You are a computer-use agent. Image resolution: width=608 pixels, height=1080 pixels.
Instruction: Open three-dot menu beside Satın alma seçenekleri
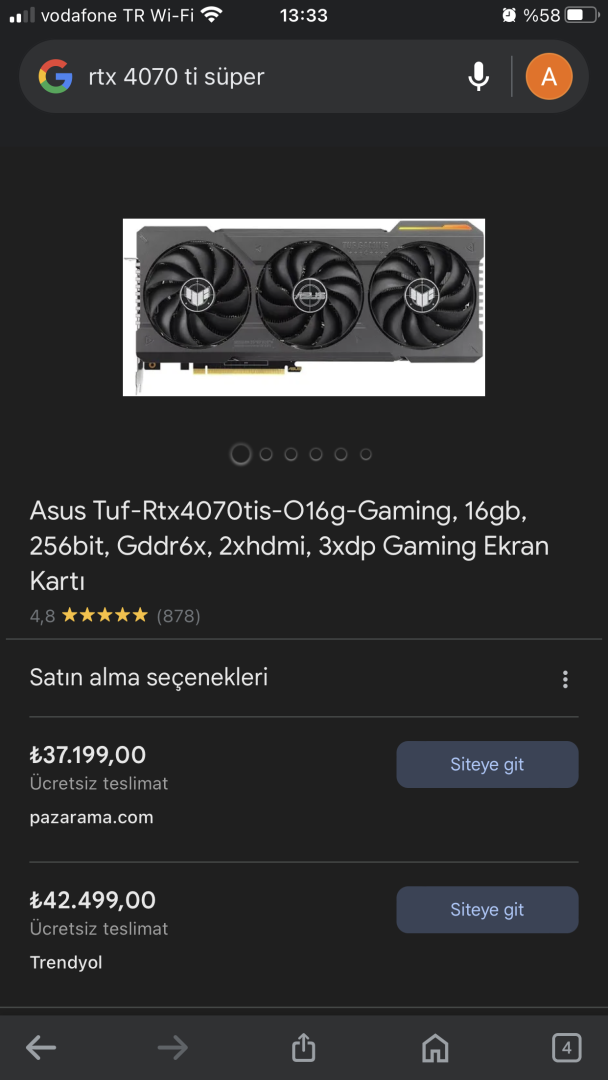565,680
